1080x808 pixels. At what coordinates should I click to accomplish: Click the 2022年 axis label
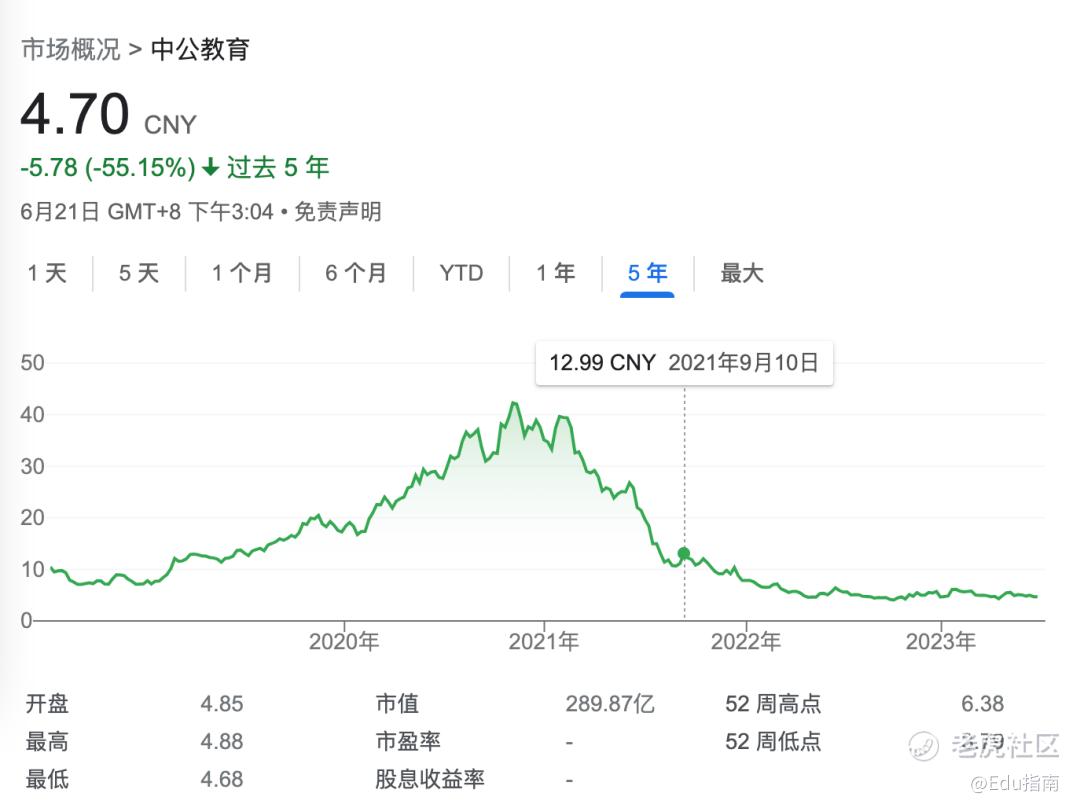746,641
